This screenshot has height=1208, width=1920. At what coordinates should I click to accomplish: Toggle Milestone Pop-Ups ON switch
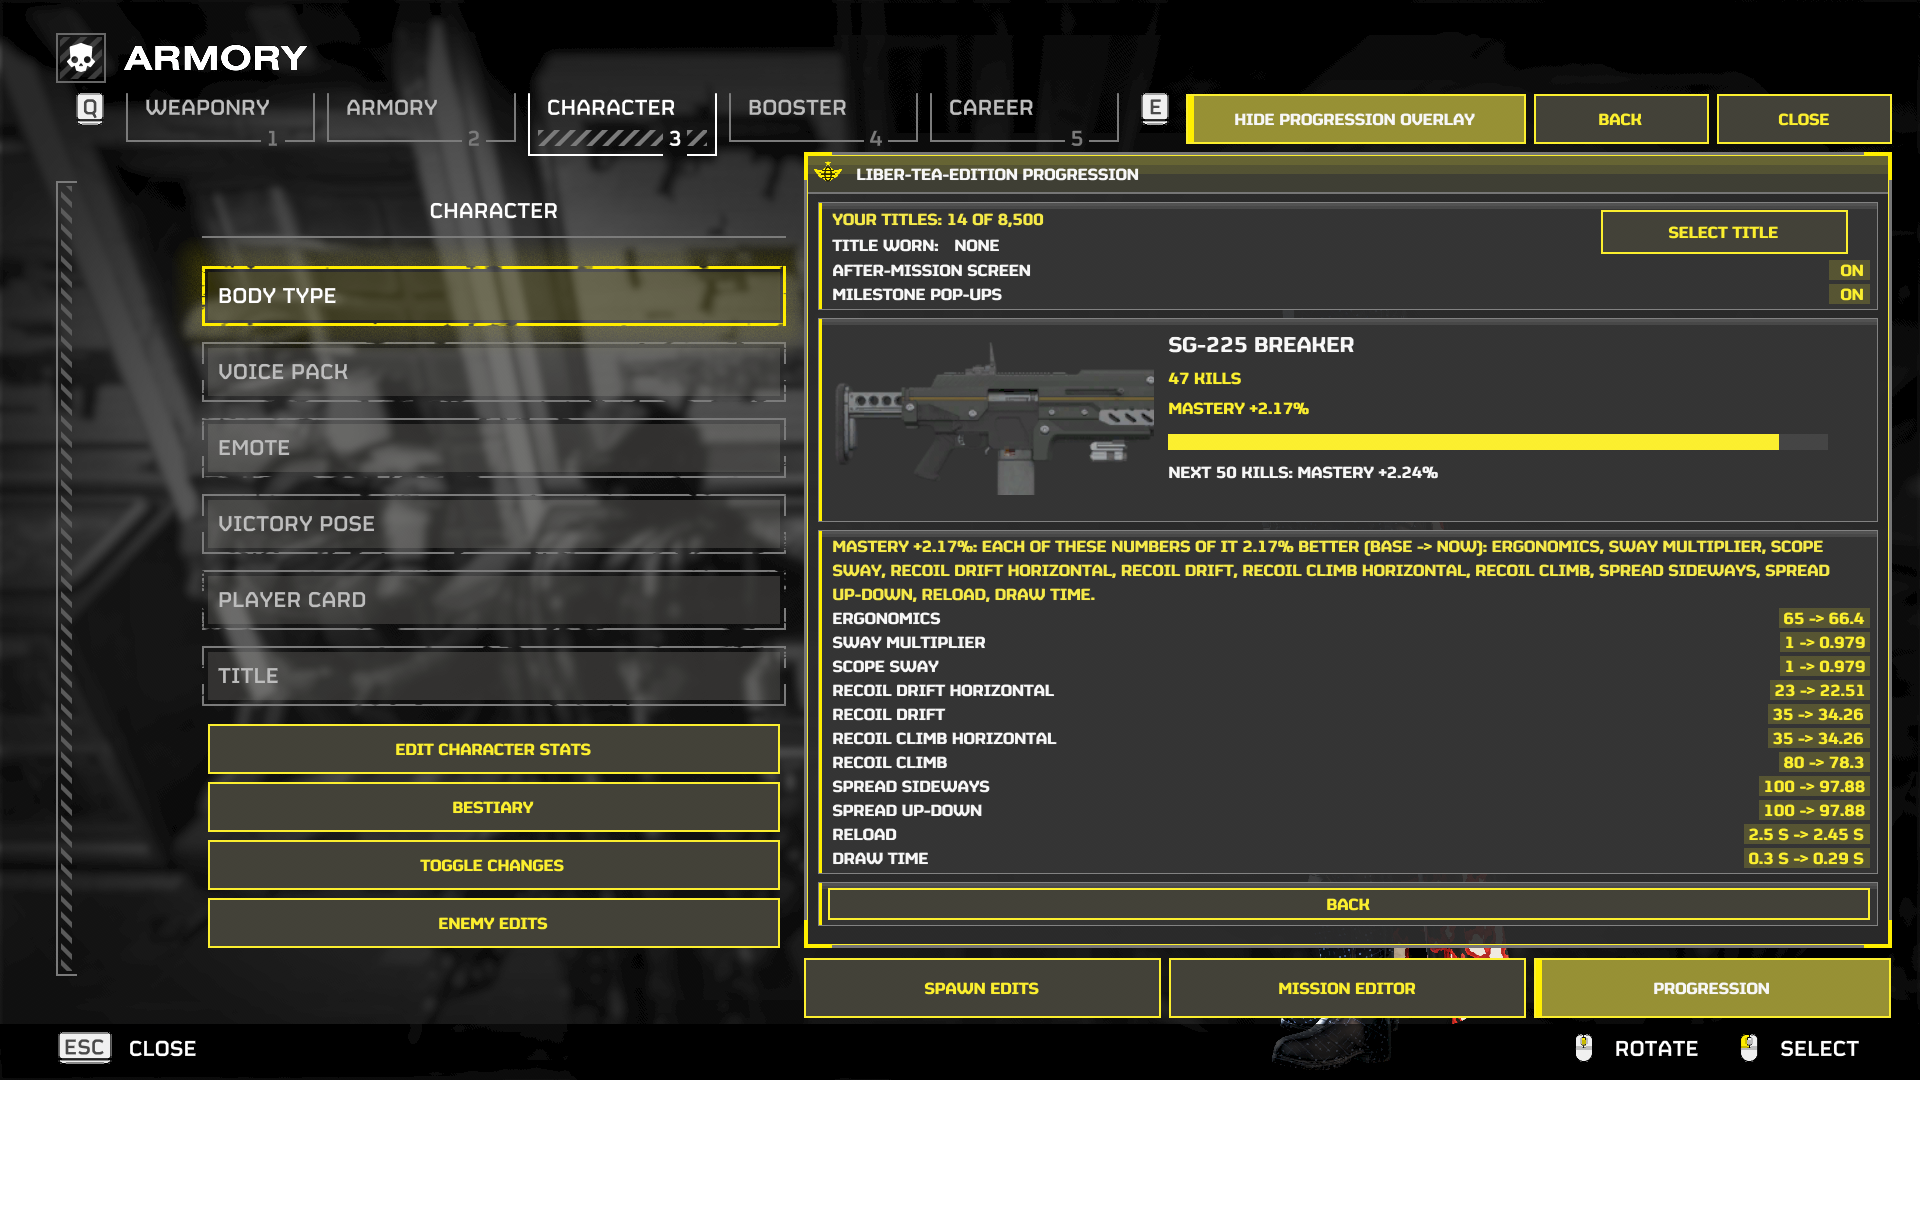point(1851,294)
